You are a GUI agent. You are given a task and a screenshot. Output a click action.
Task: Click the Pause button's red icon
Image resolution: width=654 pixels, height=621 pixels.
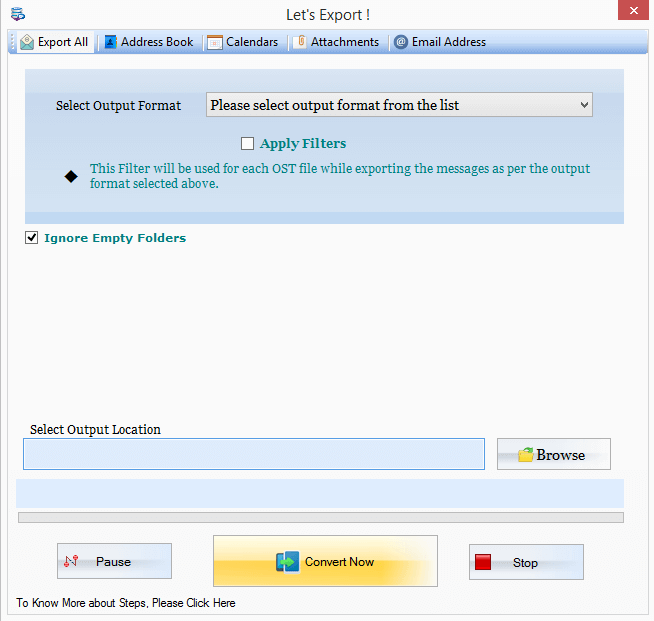point(71,561)
